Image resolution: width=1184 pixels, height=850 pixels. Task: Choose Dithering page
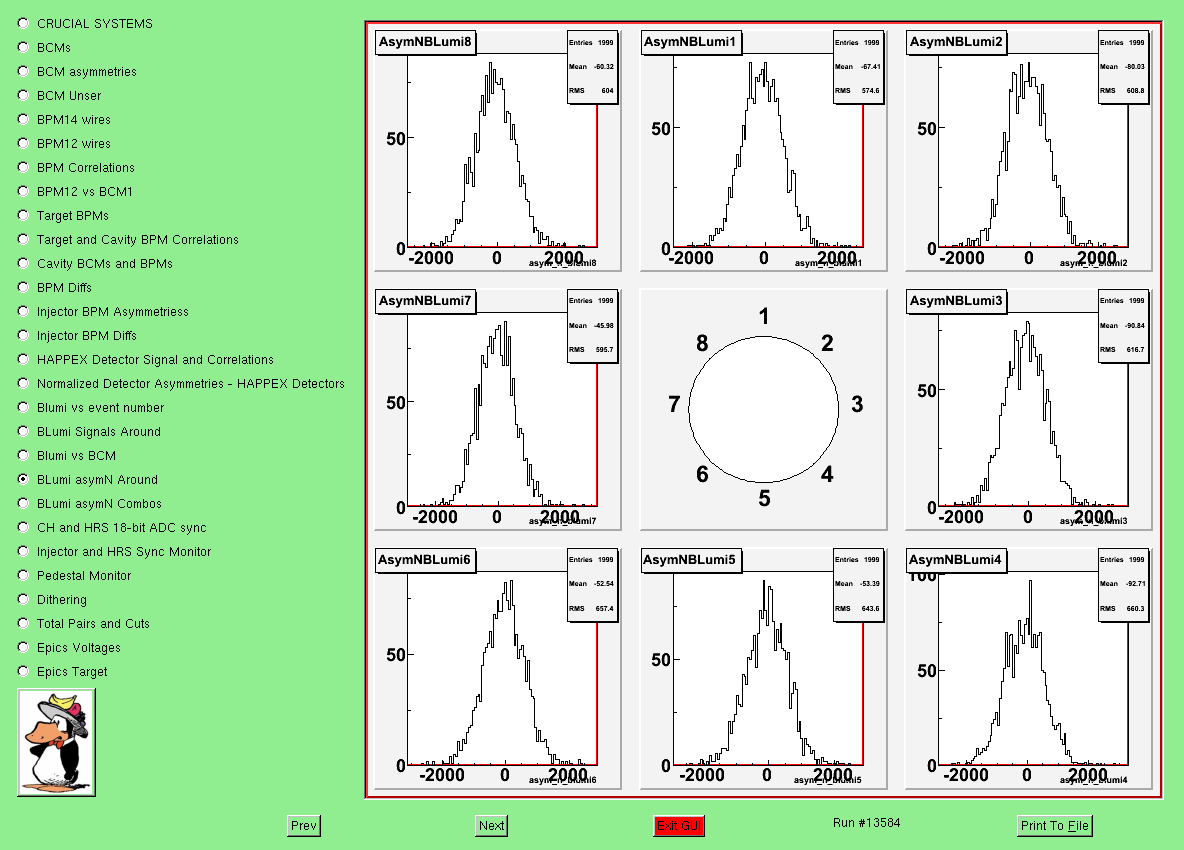click(23, 599)
